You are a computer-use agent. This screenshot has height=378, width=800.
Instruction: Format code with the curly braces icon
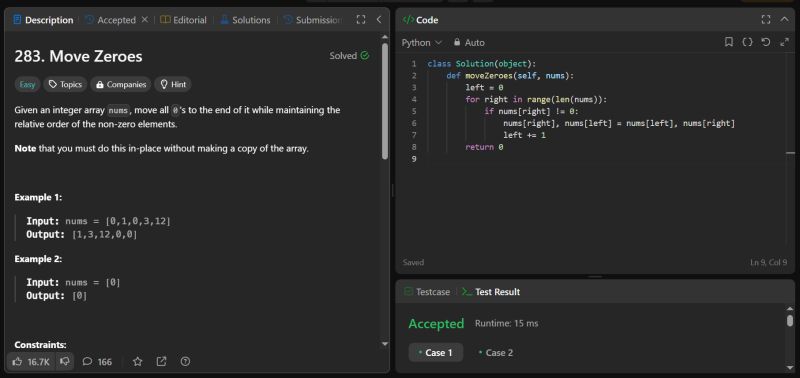point(747,42)
